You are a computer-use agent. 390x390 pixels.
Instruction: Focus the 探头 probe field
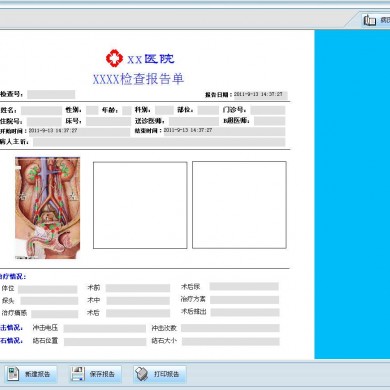click(x=49, y=301)
